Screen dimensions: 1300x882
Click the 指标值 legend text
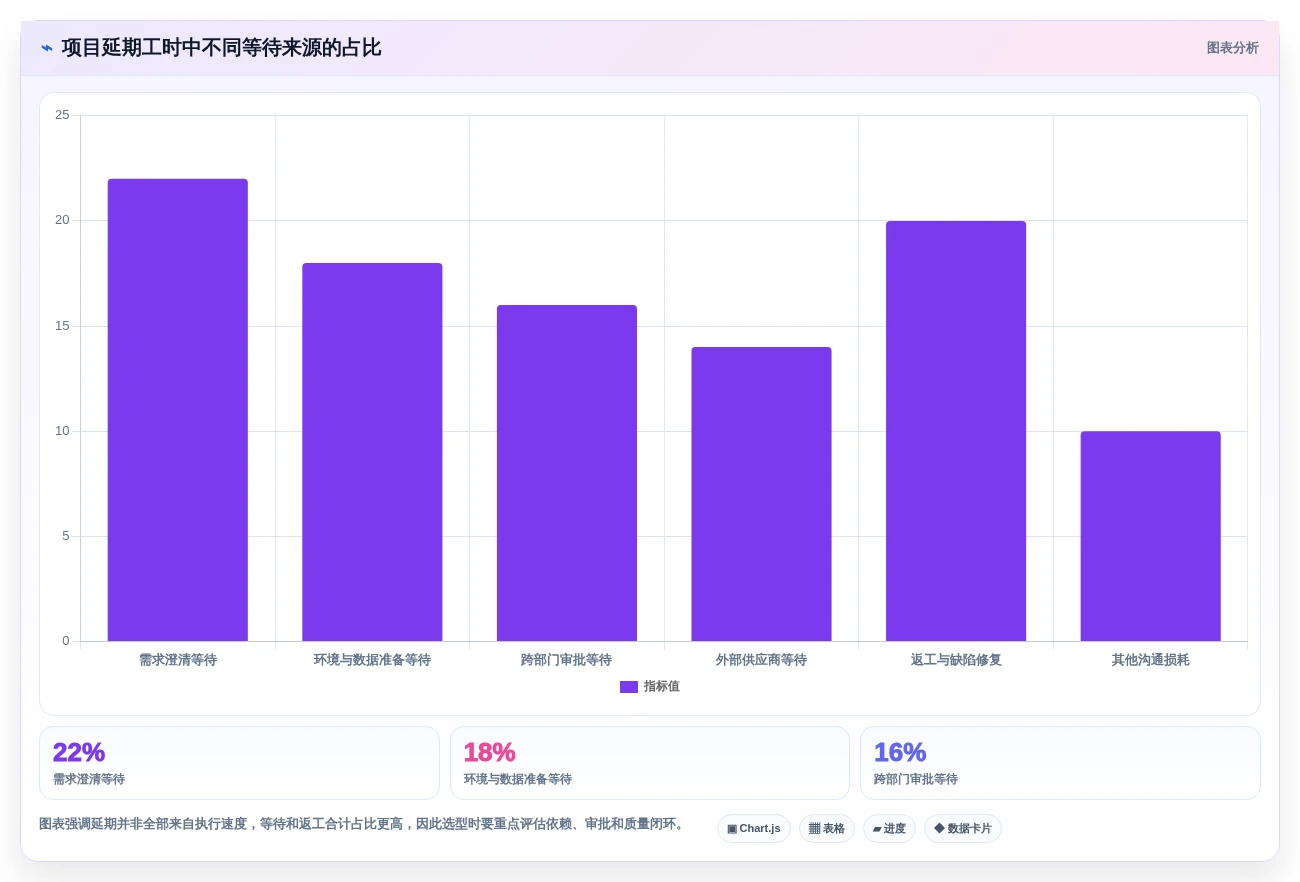pyautogui.click(x=662, y=687)
